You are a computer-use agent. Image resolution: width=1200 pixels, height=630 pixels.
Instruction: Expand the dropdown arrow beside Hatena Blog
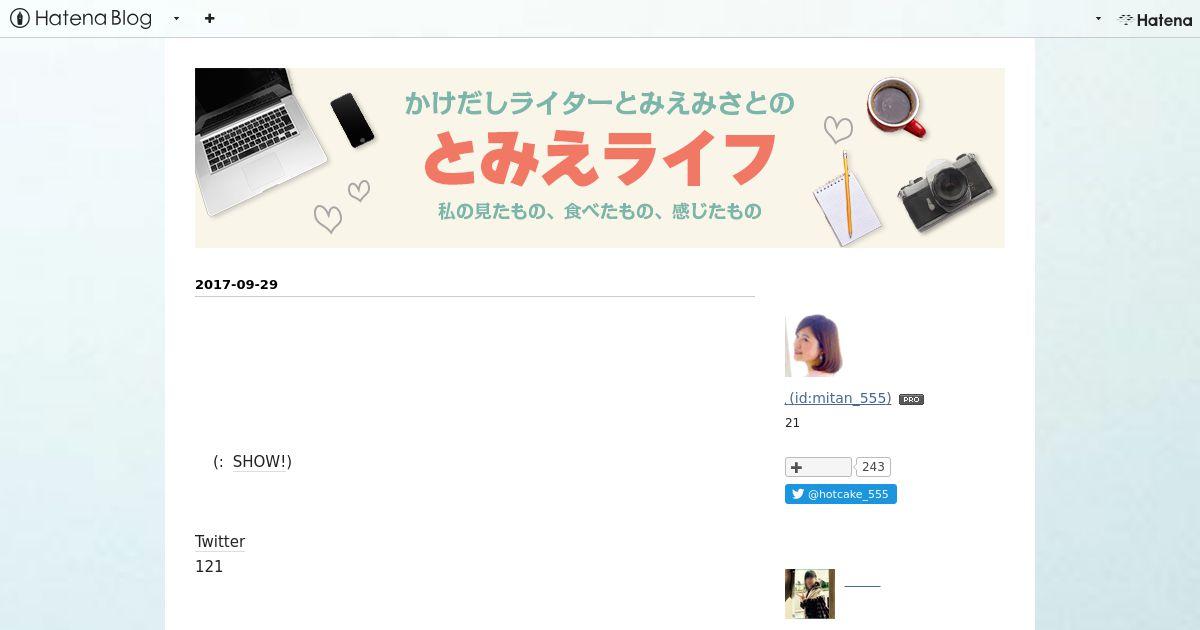click(x=177, y=18)
